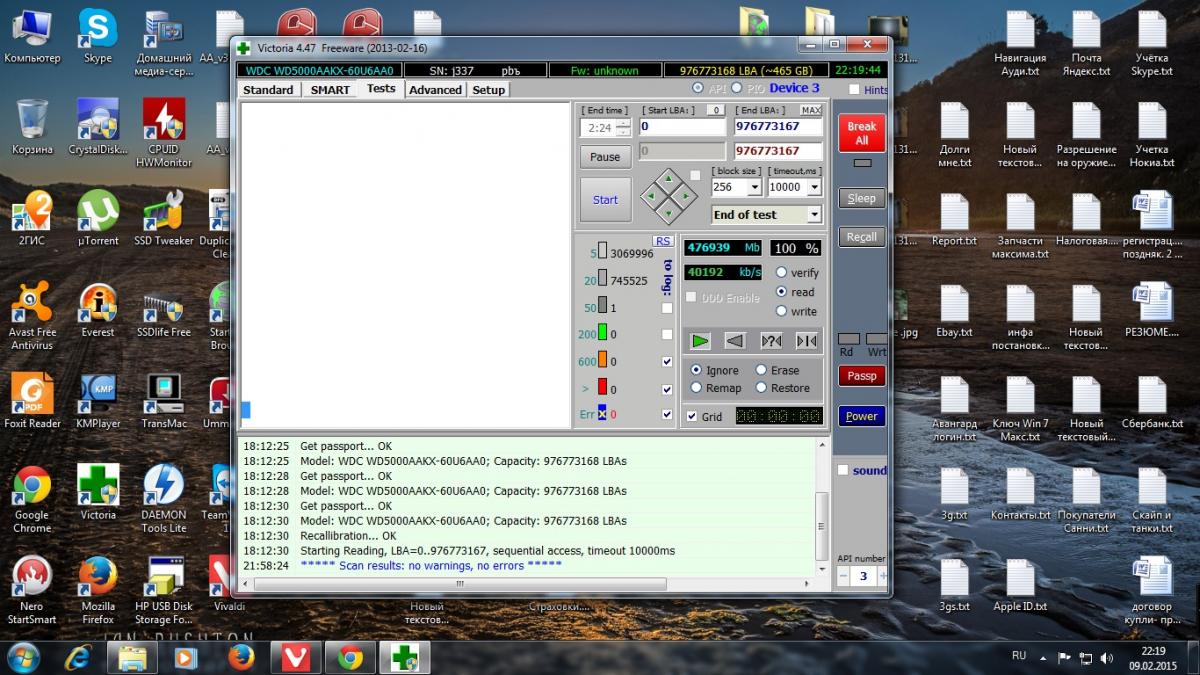Select the verify radio button
The width and height of the screenshot is (1200, 675).
click(782, 272)
